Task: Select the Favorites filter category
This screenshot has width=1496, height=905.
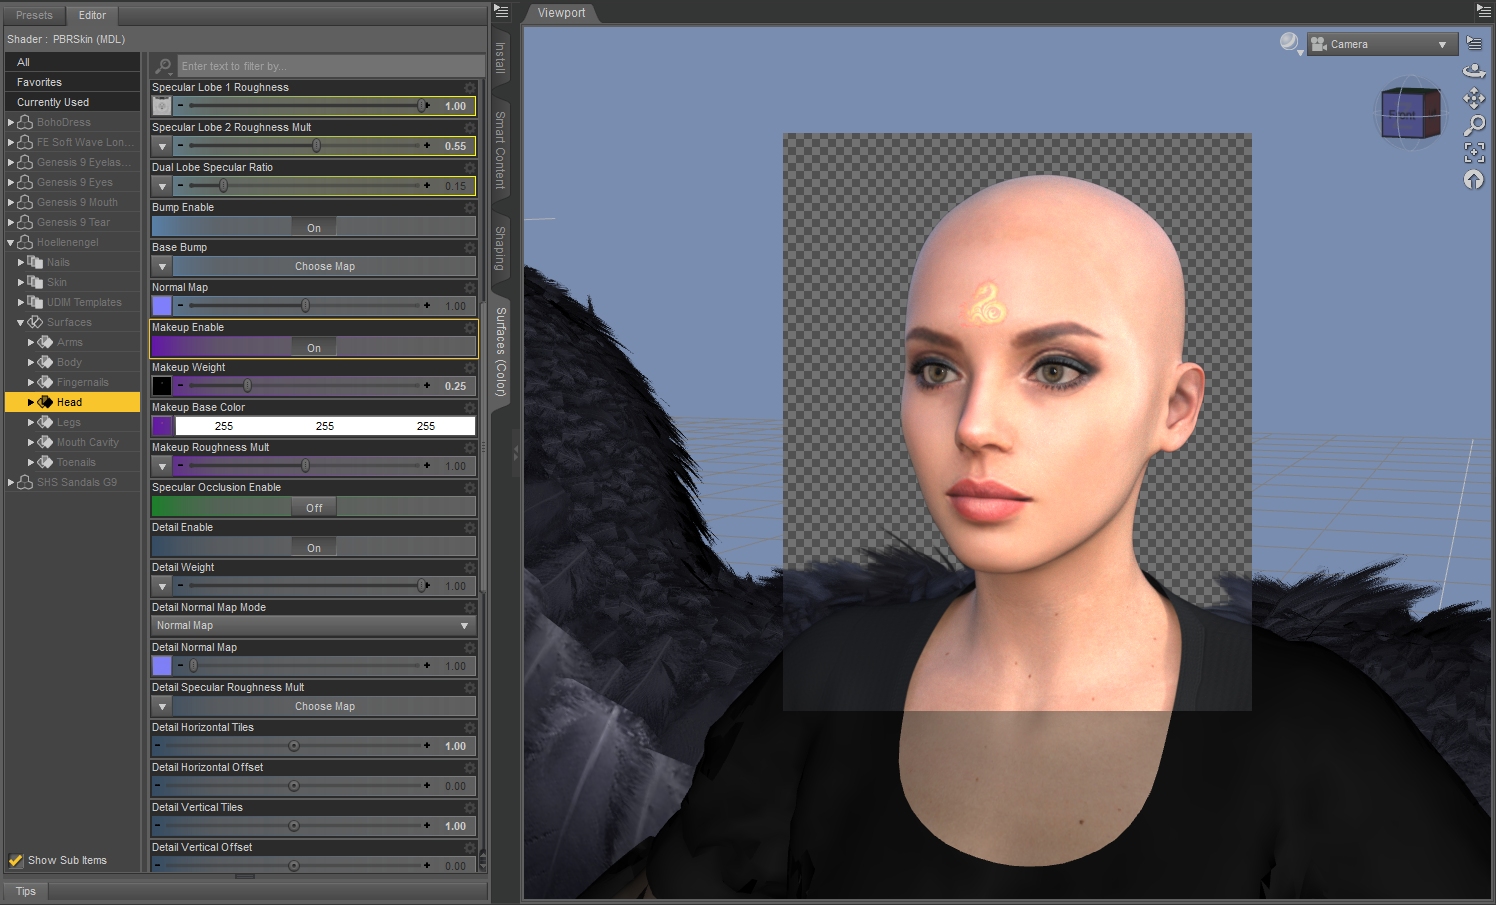Action: pos(72,82)
